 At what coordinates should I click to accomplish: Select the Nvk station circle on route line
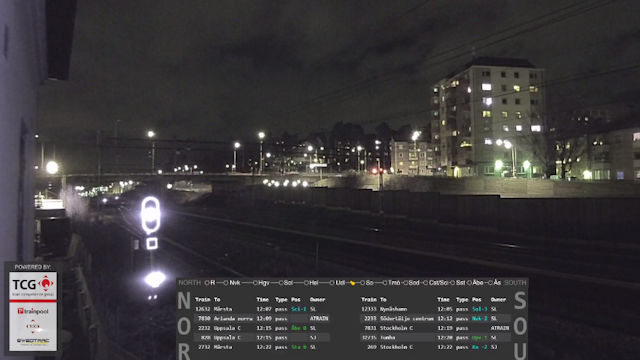[226, 283]
